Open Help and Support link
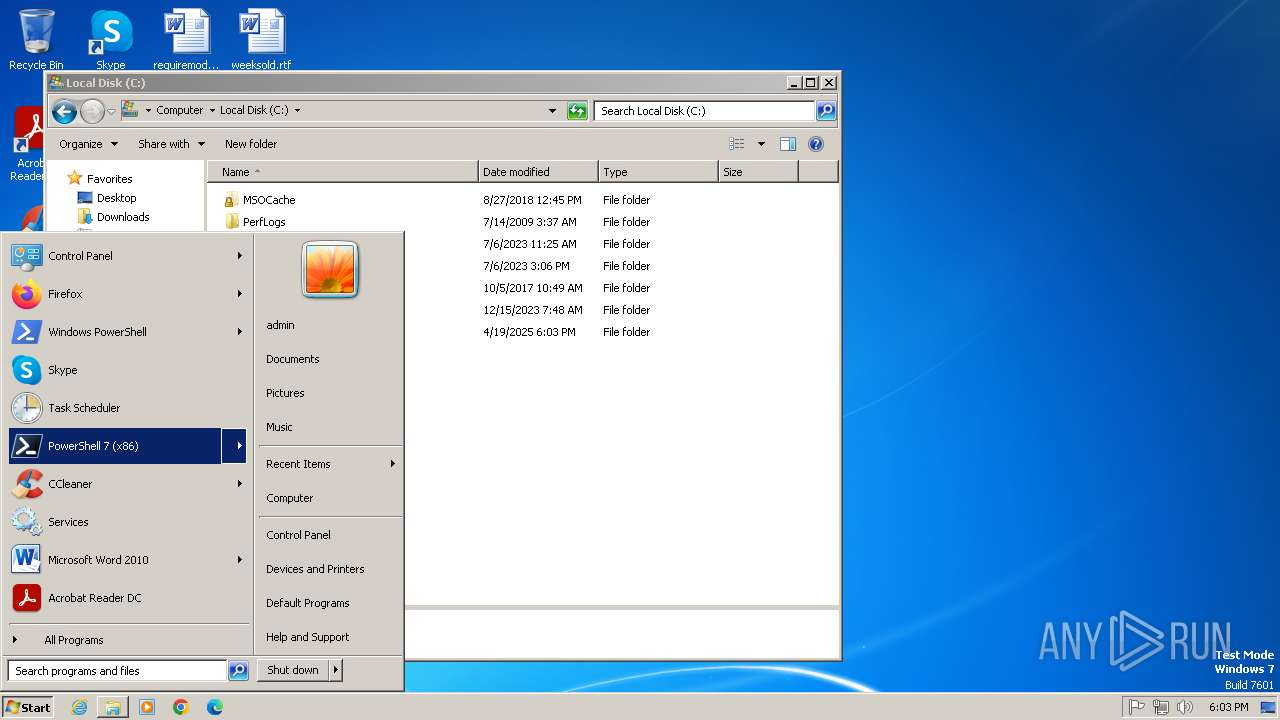 tap(308, 637)
